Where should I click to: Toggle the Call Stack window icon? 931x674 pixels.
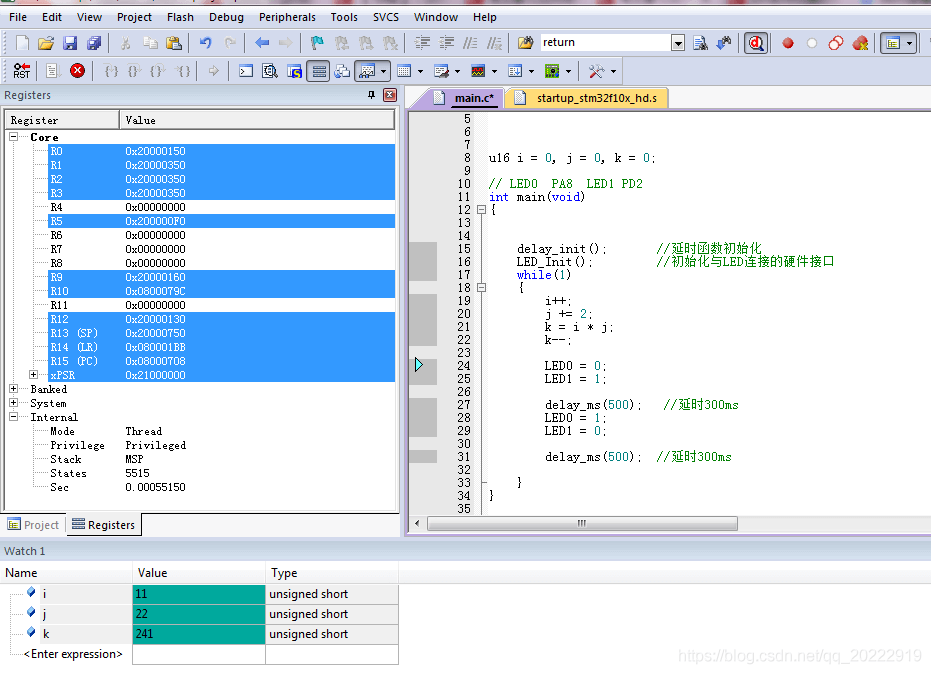click(342, 71)
